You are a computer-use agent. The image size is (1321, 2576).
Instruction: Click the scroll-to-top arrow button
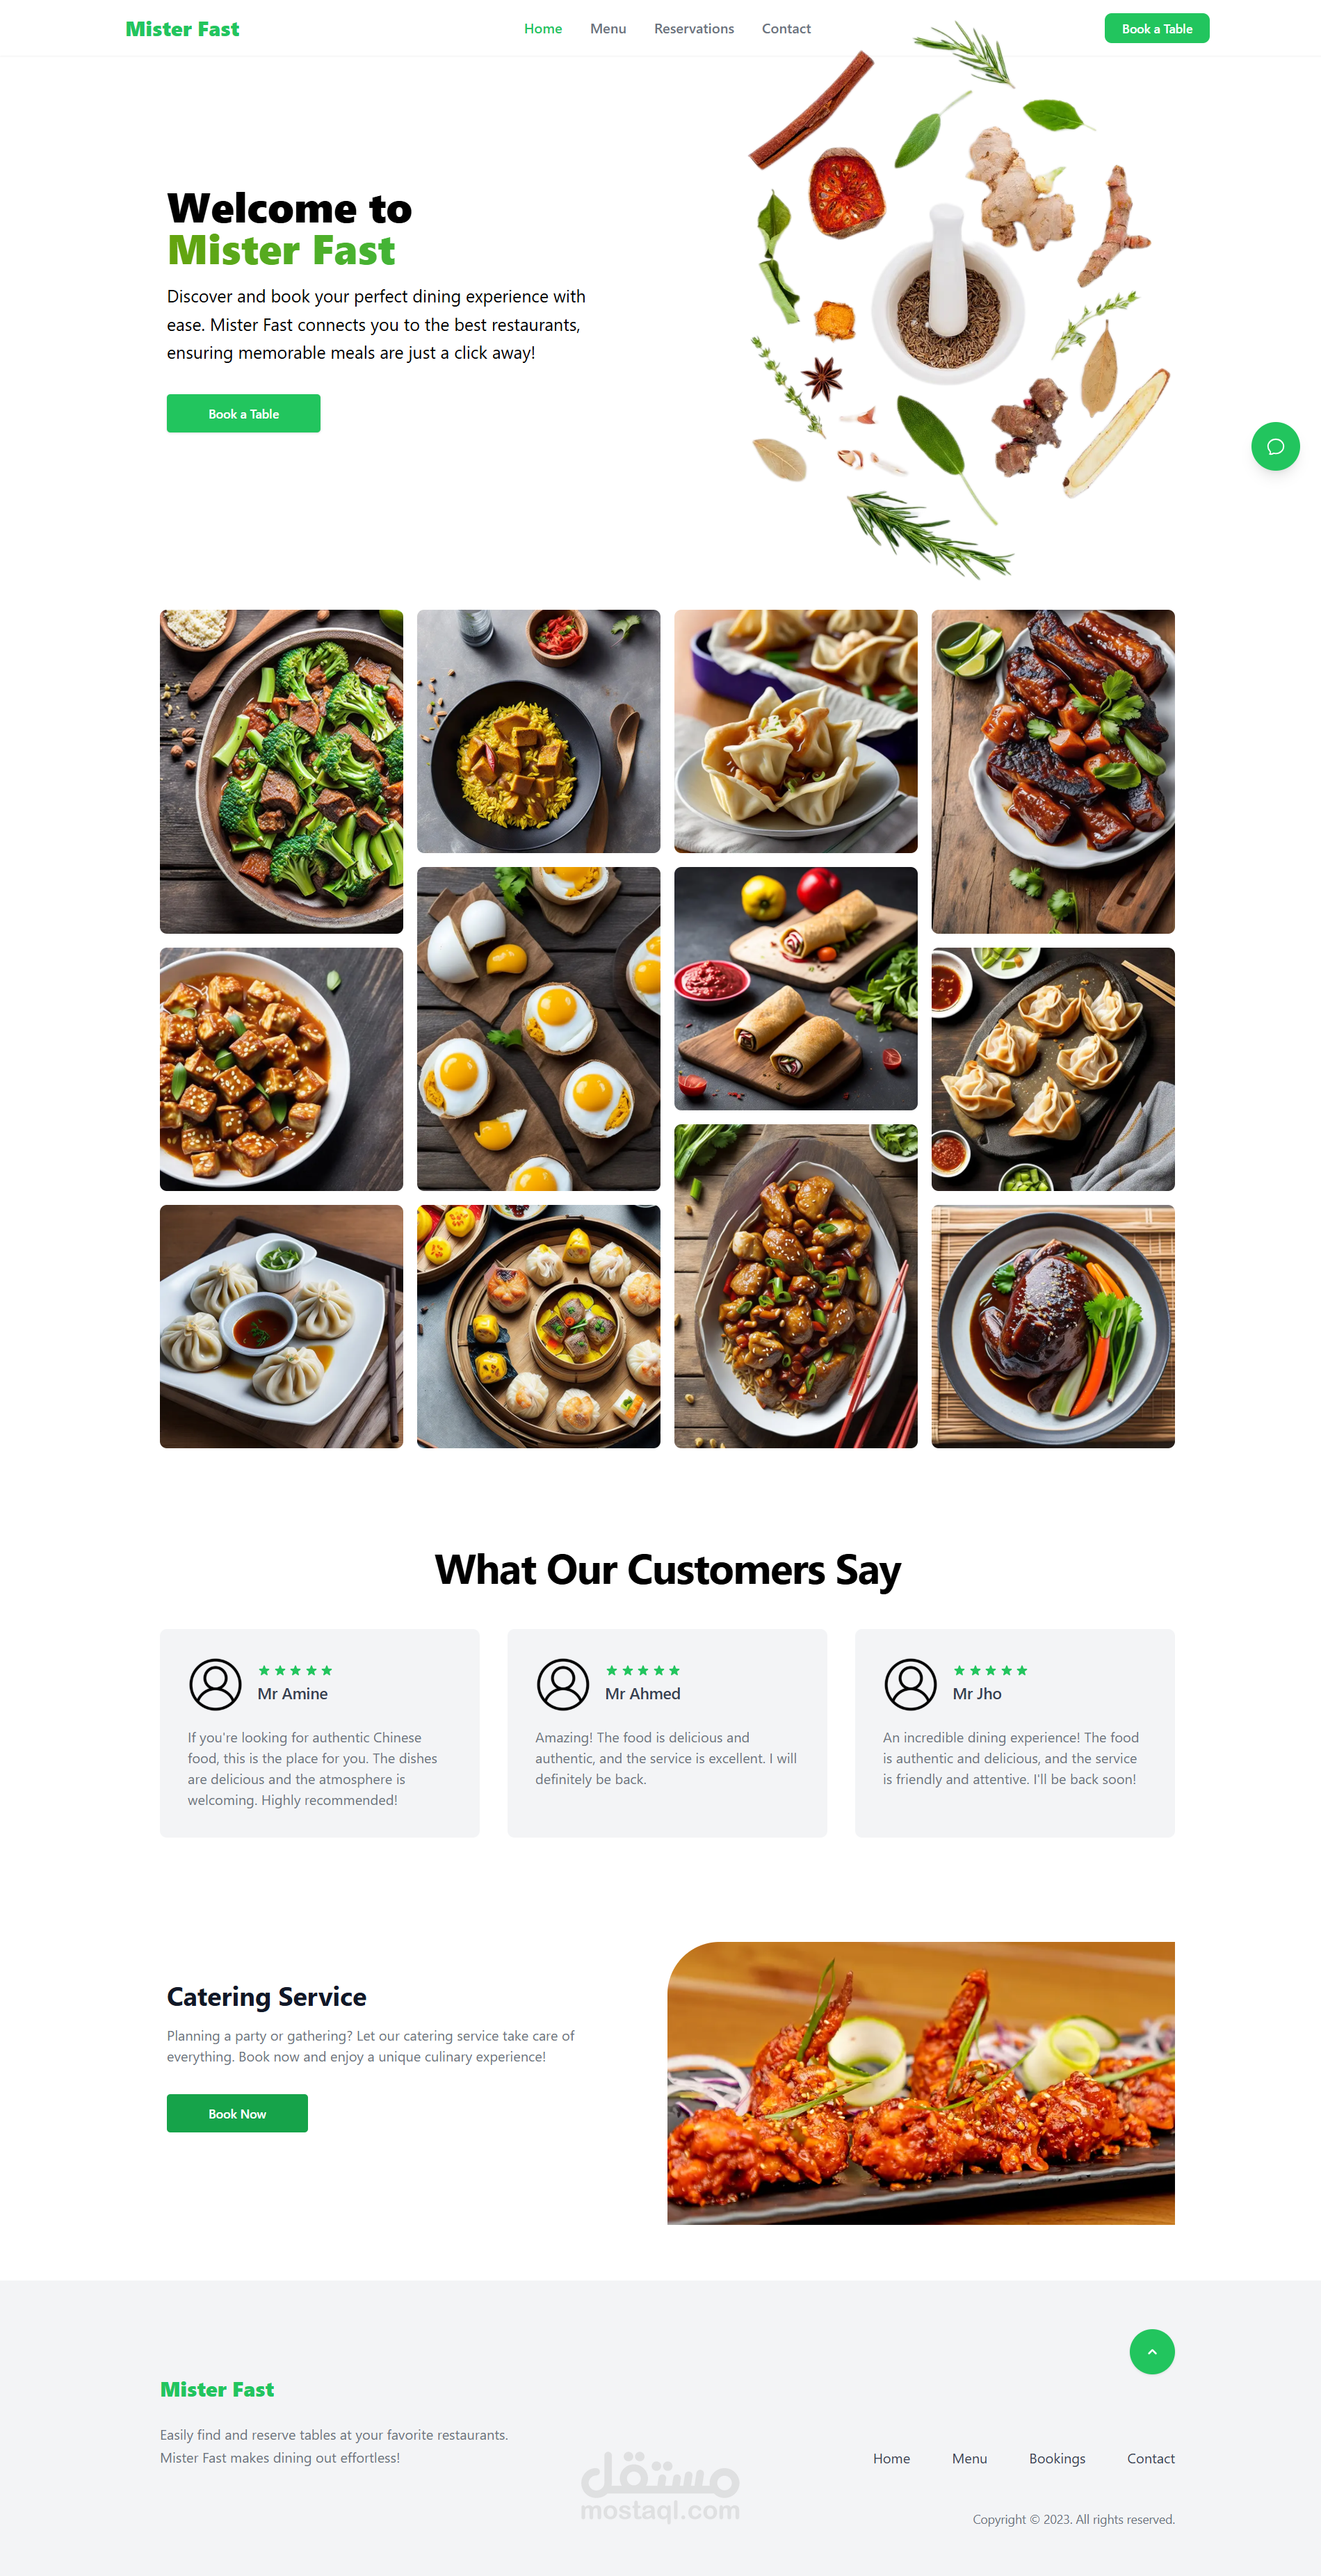coord(1152,2351)
